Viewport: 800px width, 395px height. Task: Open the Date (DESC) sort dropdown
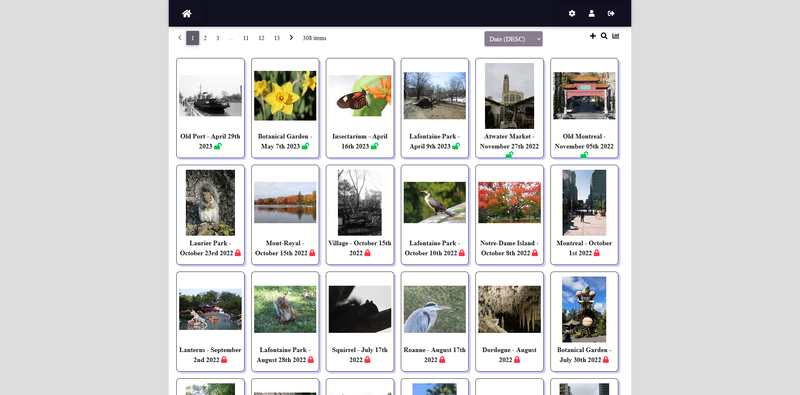click(x=513, y=39)
